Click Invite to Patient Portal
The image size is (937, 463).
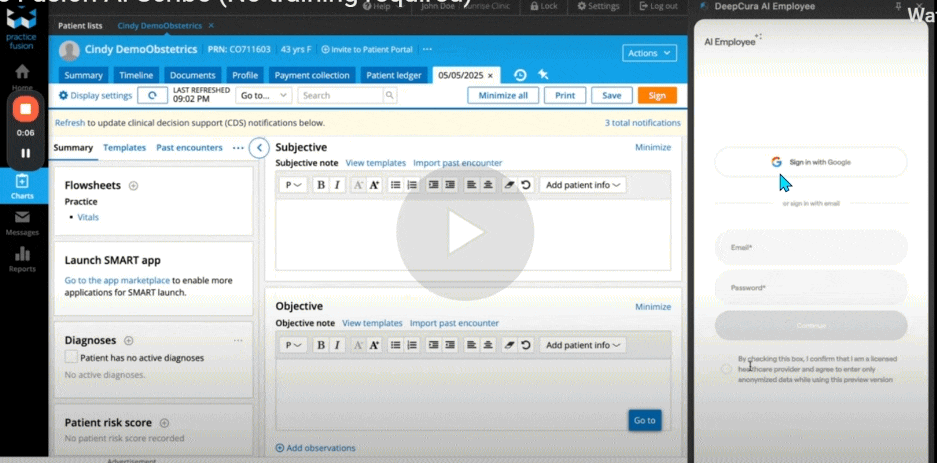tap(367, 50)
